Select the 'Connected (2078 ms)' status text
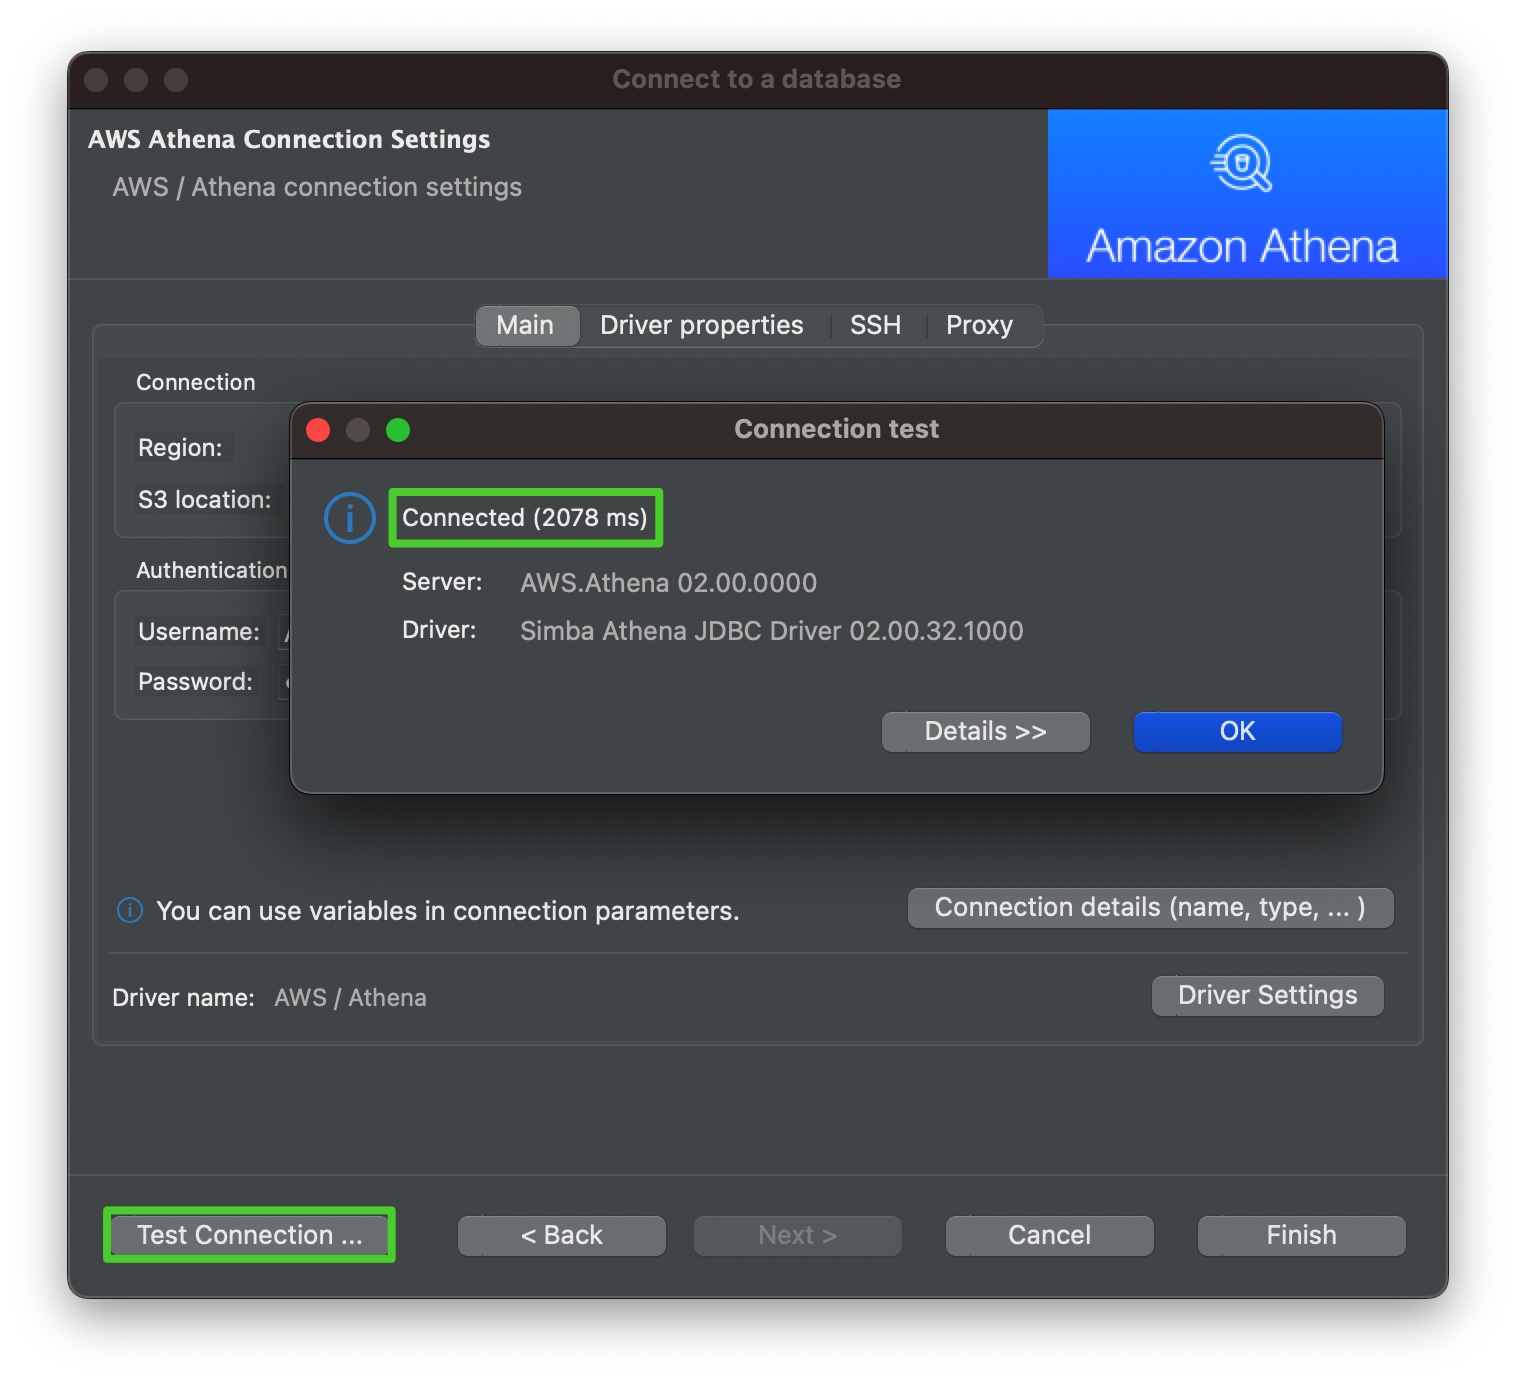 (x=525, y=517)
